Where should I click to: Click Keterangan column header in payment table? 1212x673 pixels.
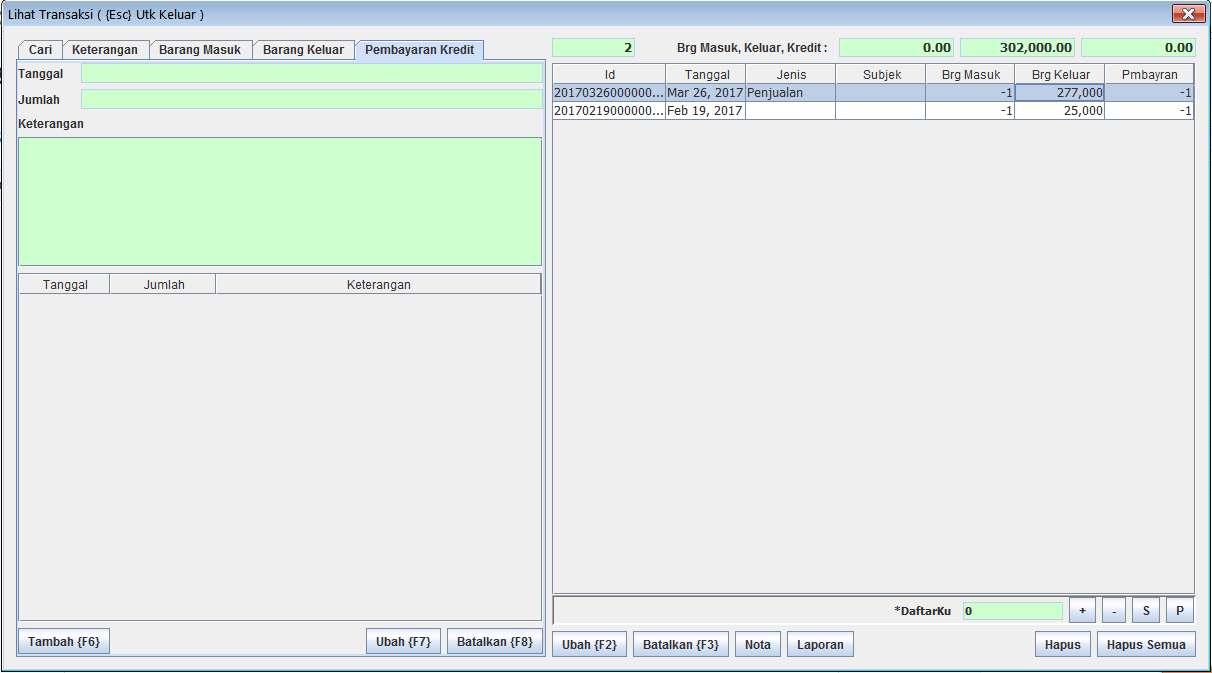pos(378,284)
